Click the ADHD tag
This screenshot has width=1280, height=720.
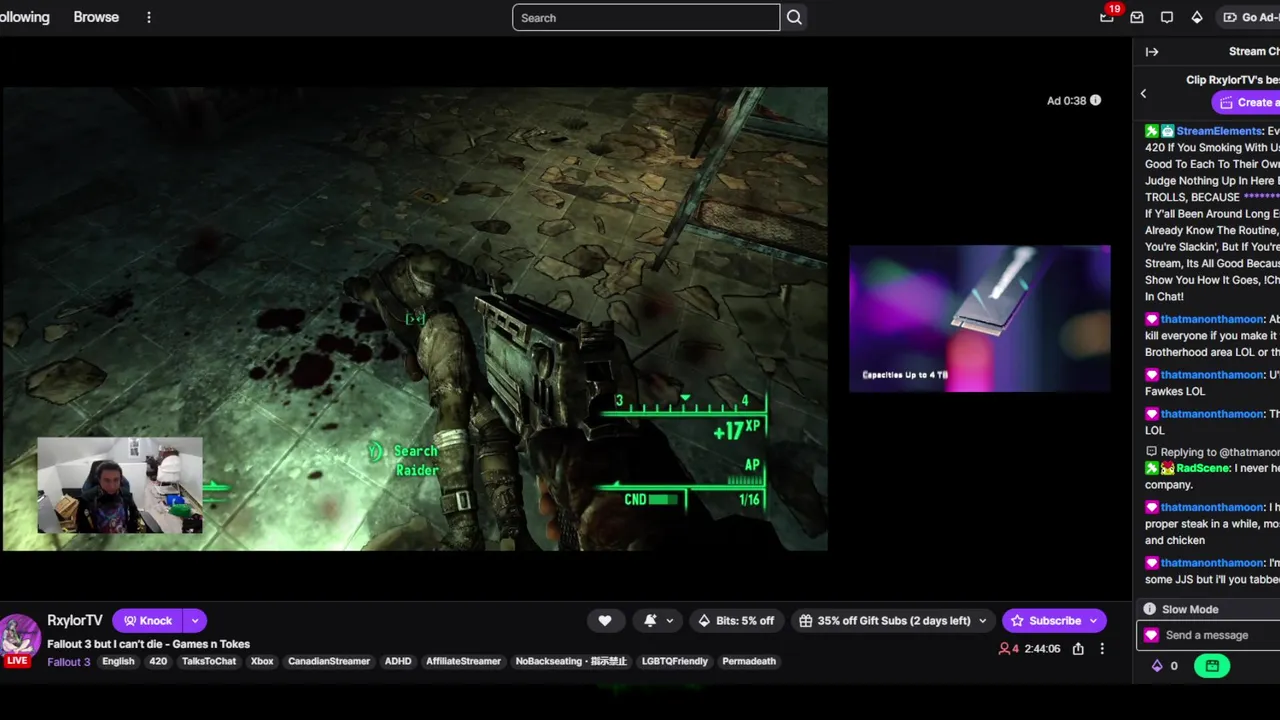coord(398,662)
